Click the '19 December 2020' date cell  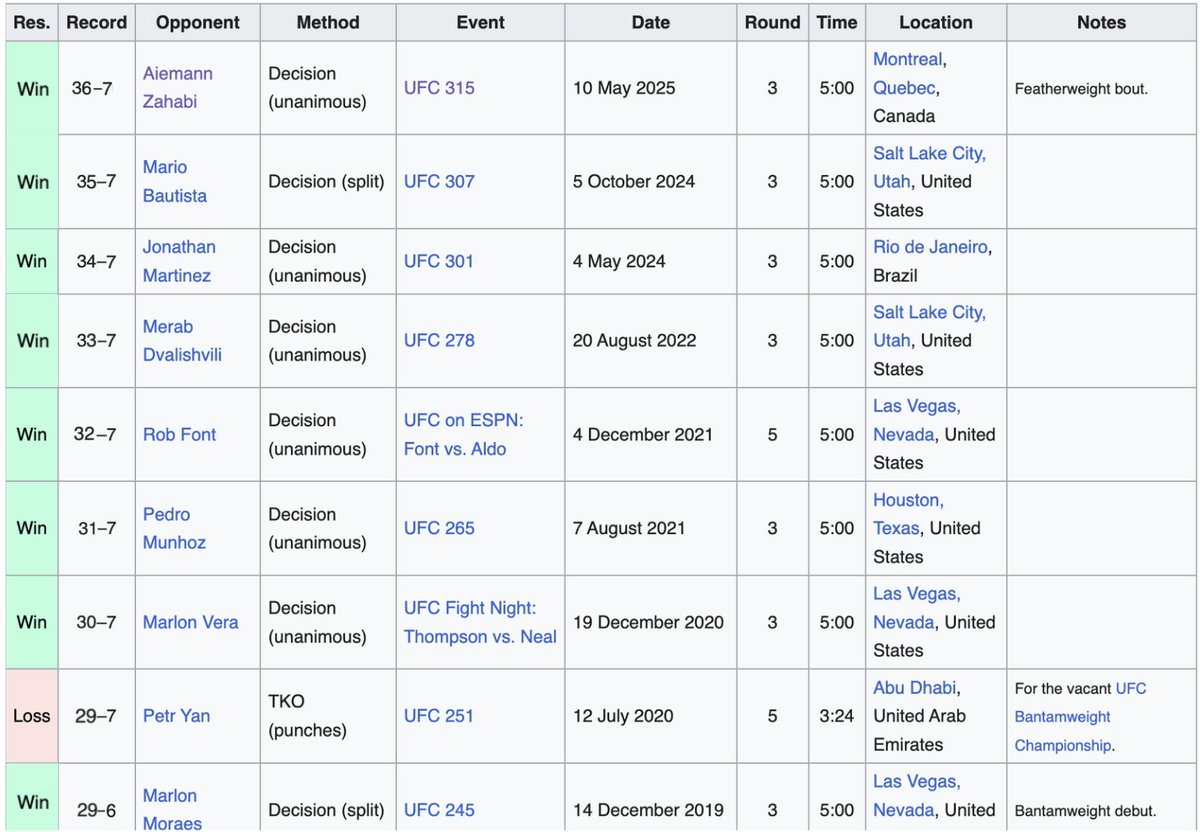[x=651, y=622]
